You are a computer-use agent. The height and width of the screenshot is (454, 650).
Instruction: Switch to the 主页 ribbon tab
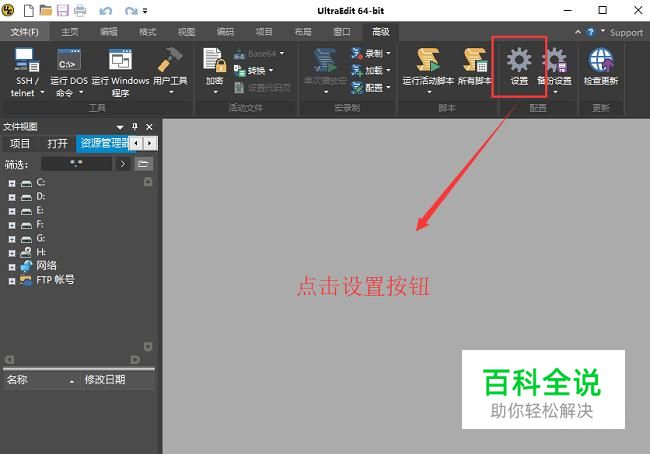click(x=70, y=32)
